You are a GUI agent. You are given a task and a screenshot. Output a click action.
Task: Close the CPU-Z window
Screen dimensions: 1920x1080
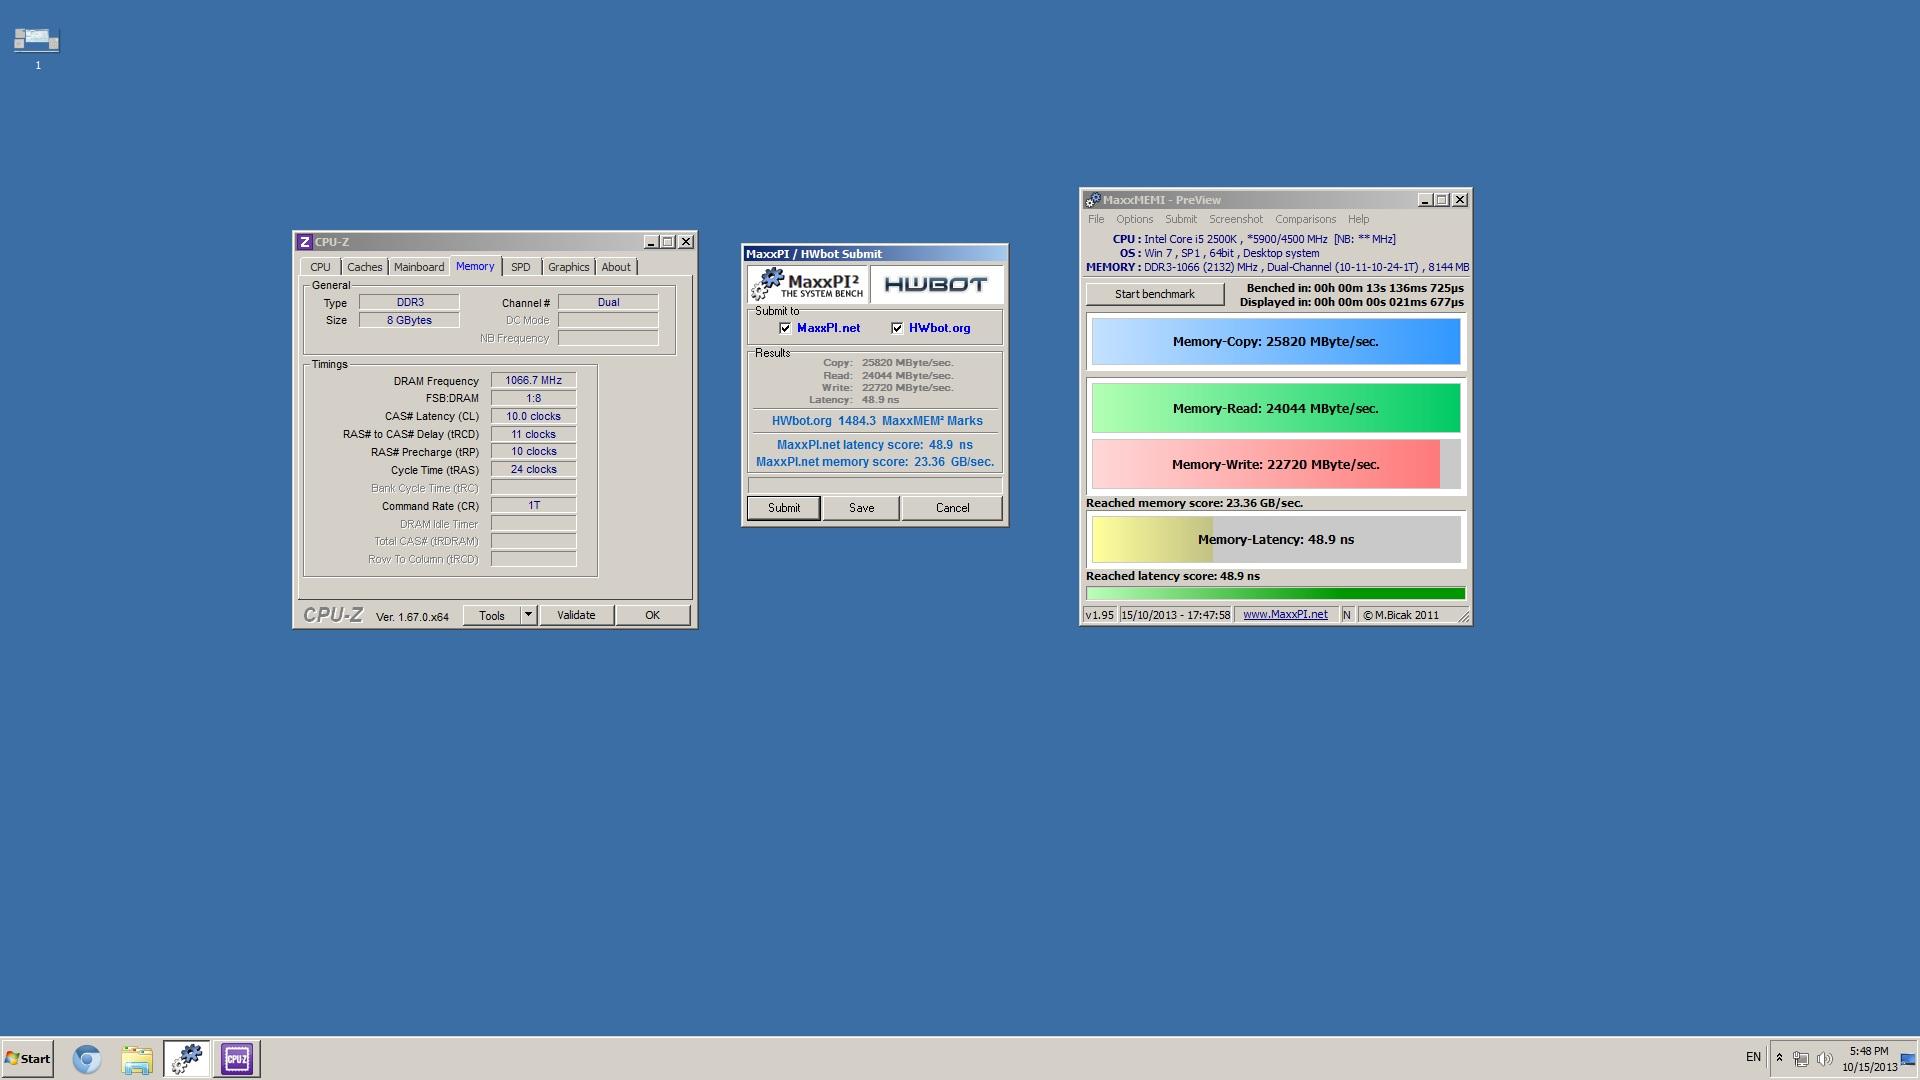click(x=686, y=242)
